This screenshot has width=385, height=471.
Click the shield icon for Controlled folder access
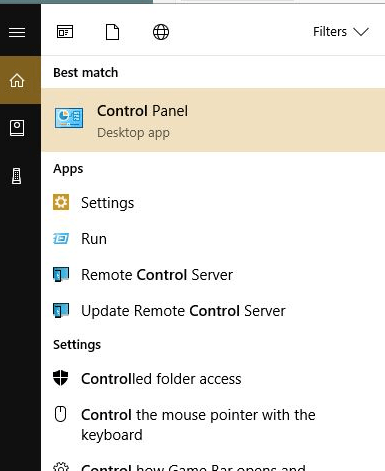point(61,378)
